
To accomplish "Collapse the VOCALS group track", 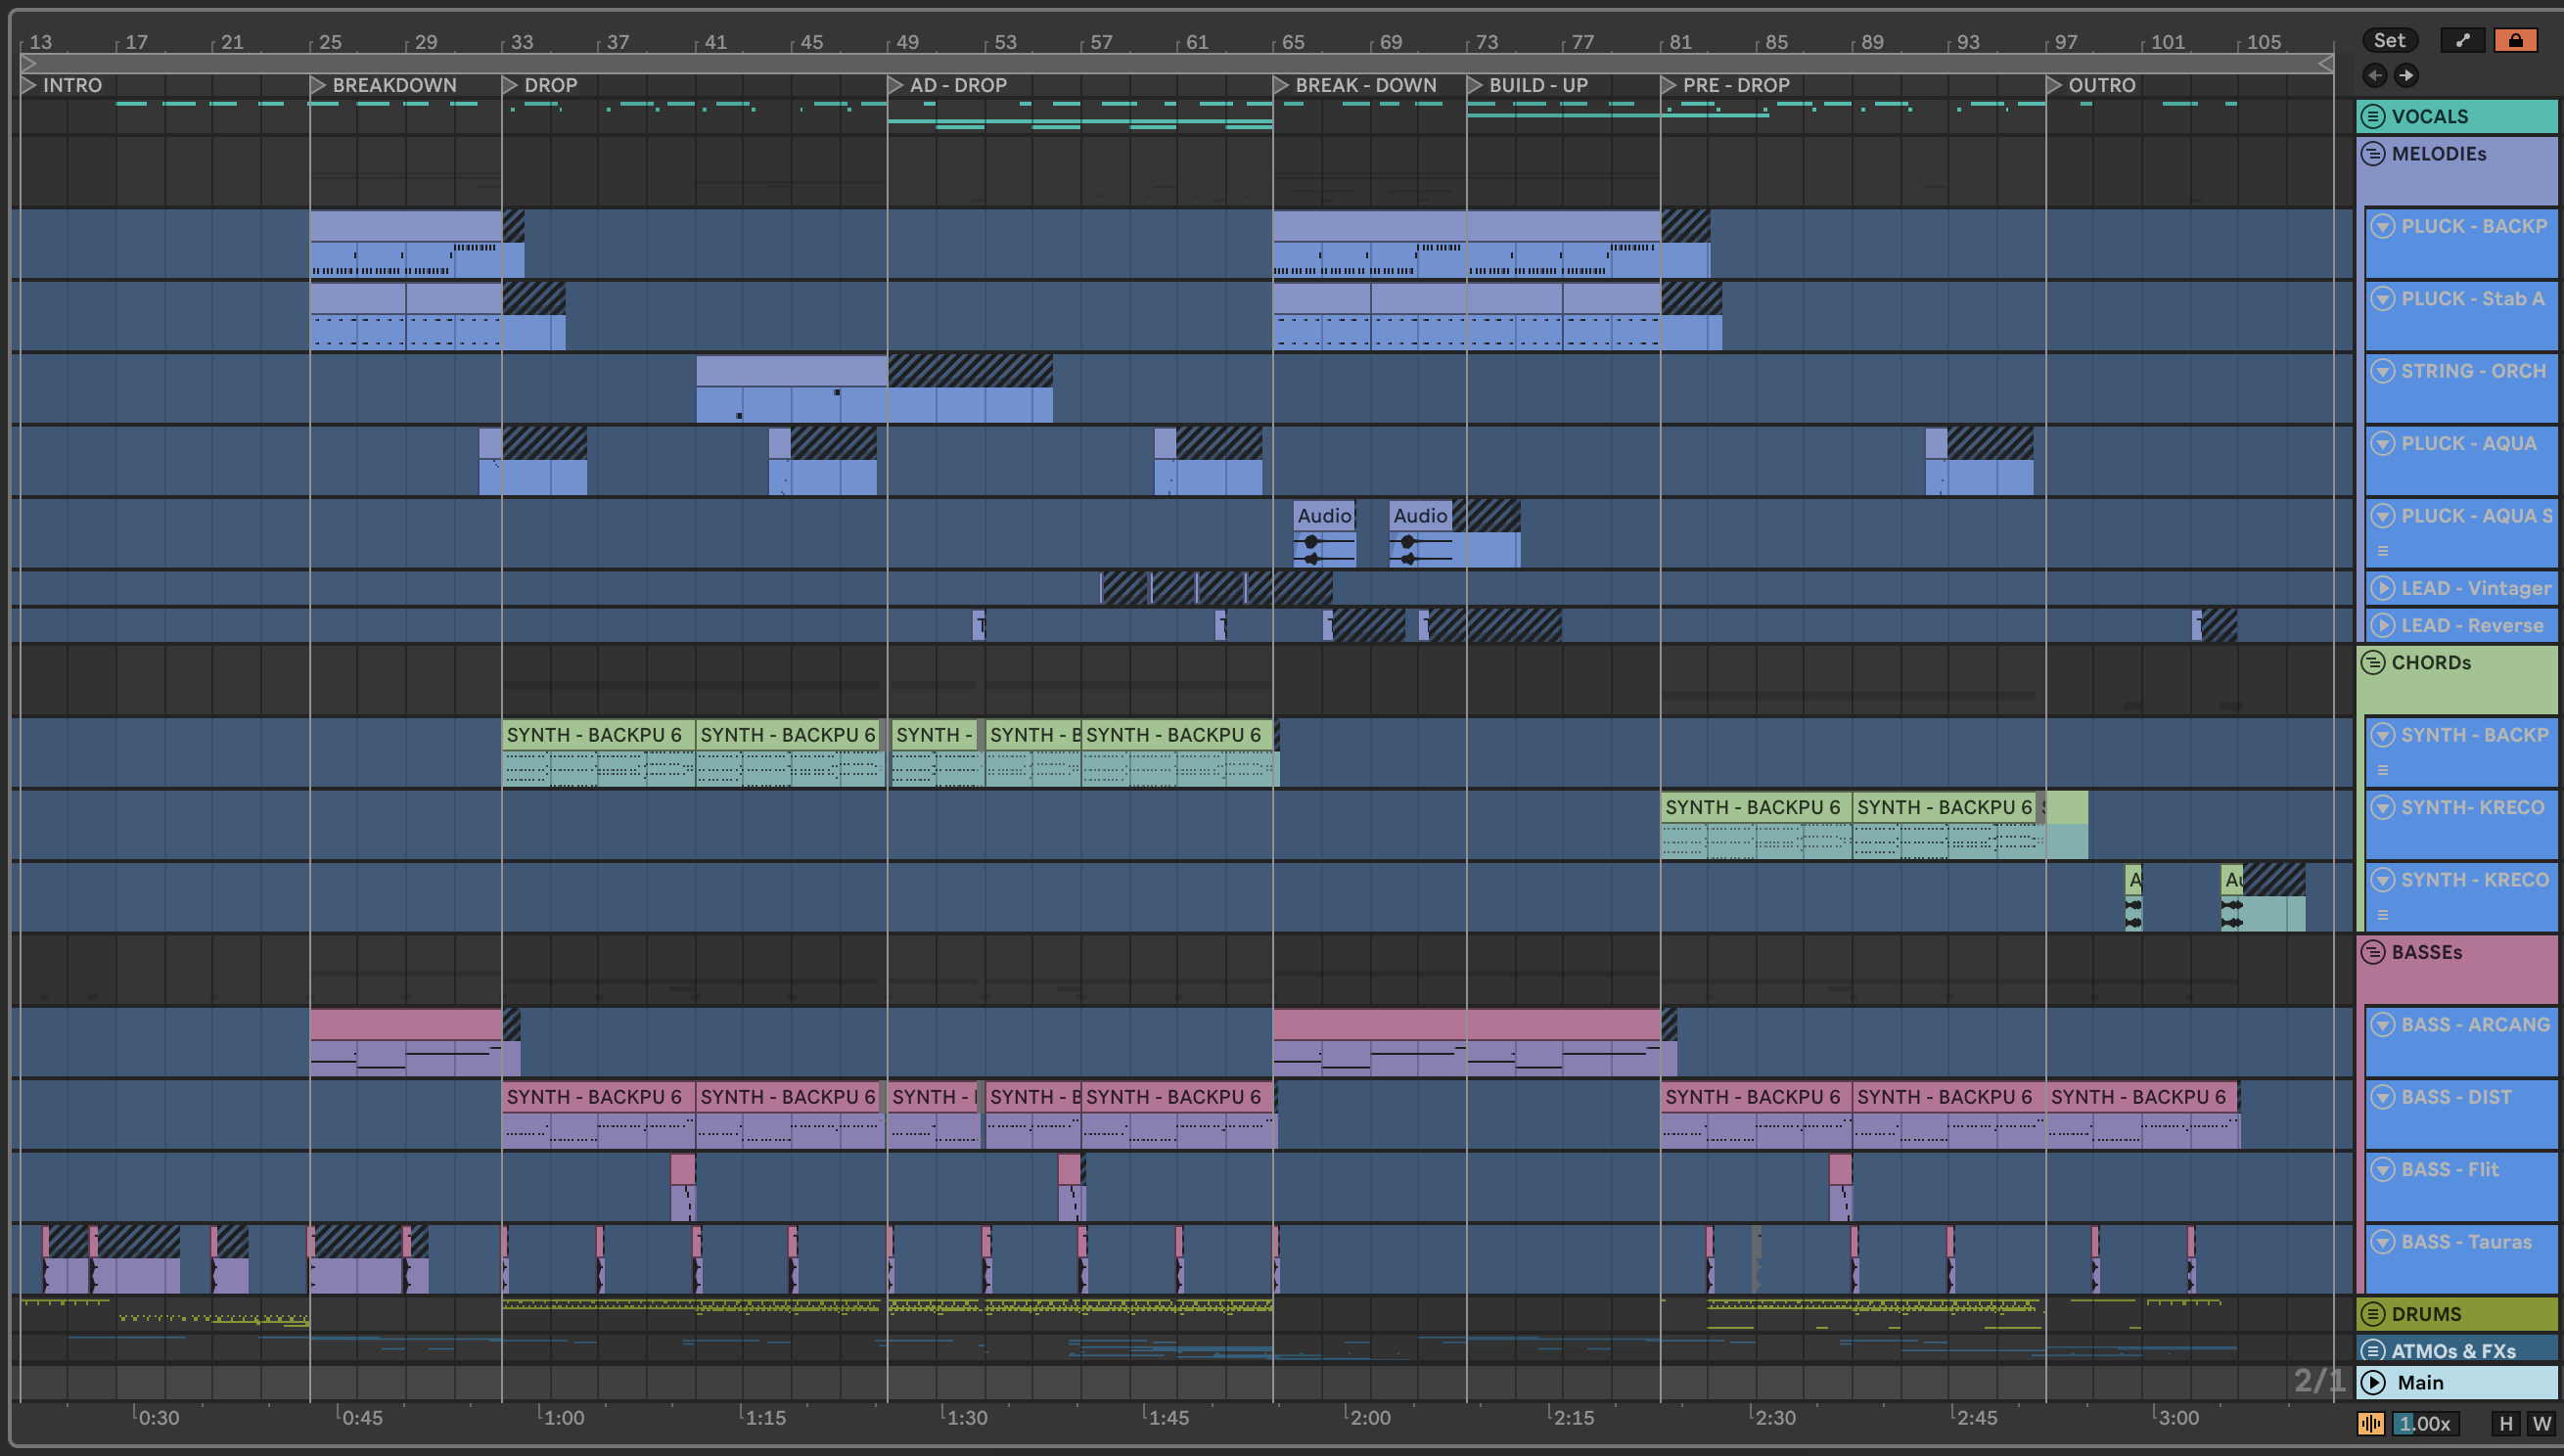I will coord(2372,116).
